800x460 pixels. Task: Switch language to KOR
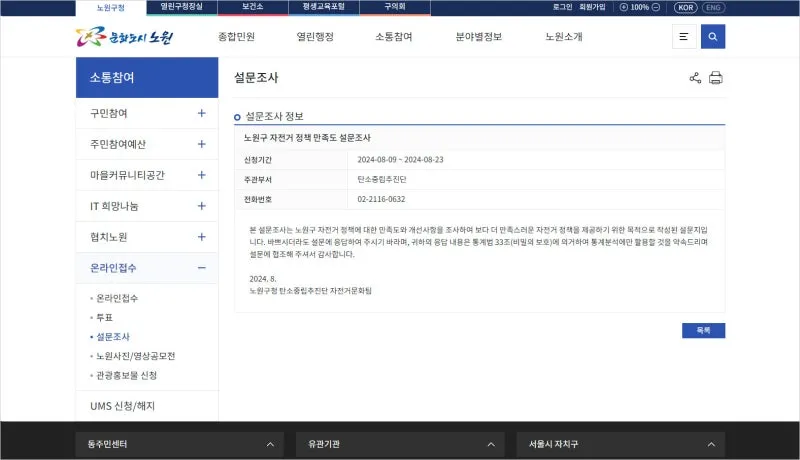click(x=685, y=7)
